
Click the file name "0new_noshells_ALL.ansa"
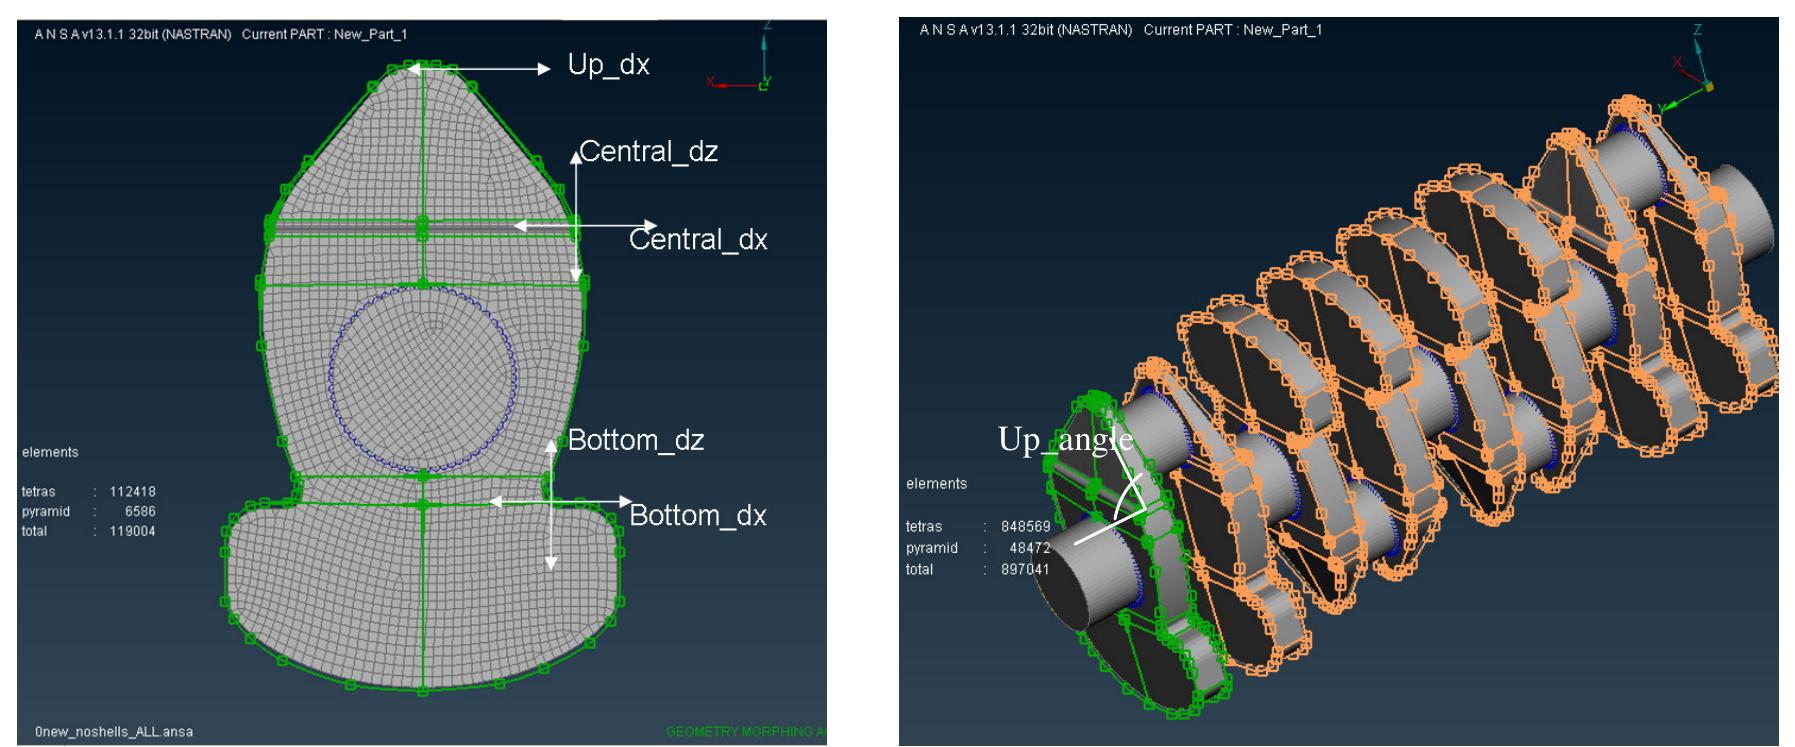tap(114, 732)
